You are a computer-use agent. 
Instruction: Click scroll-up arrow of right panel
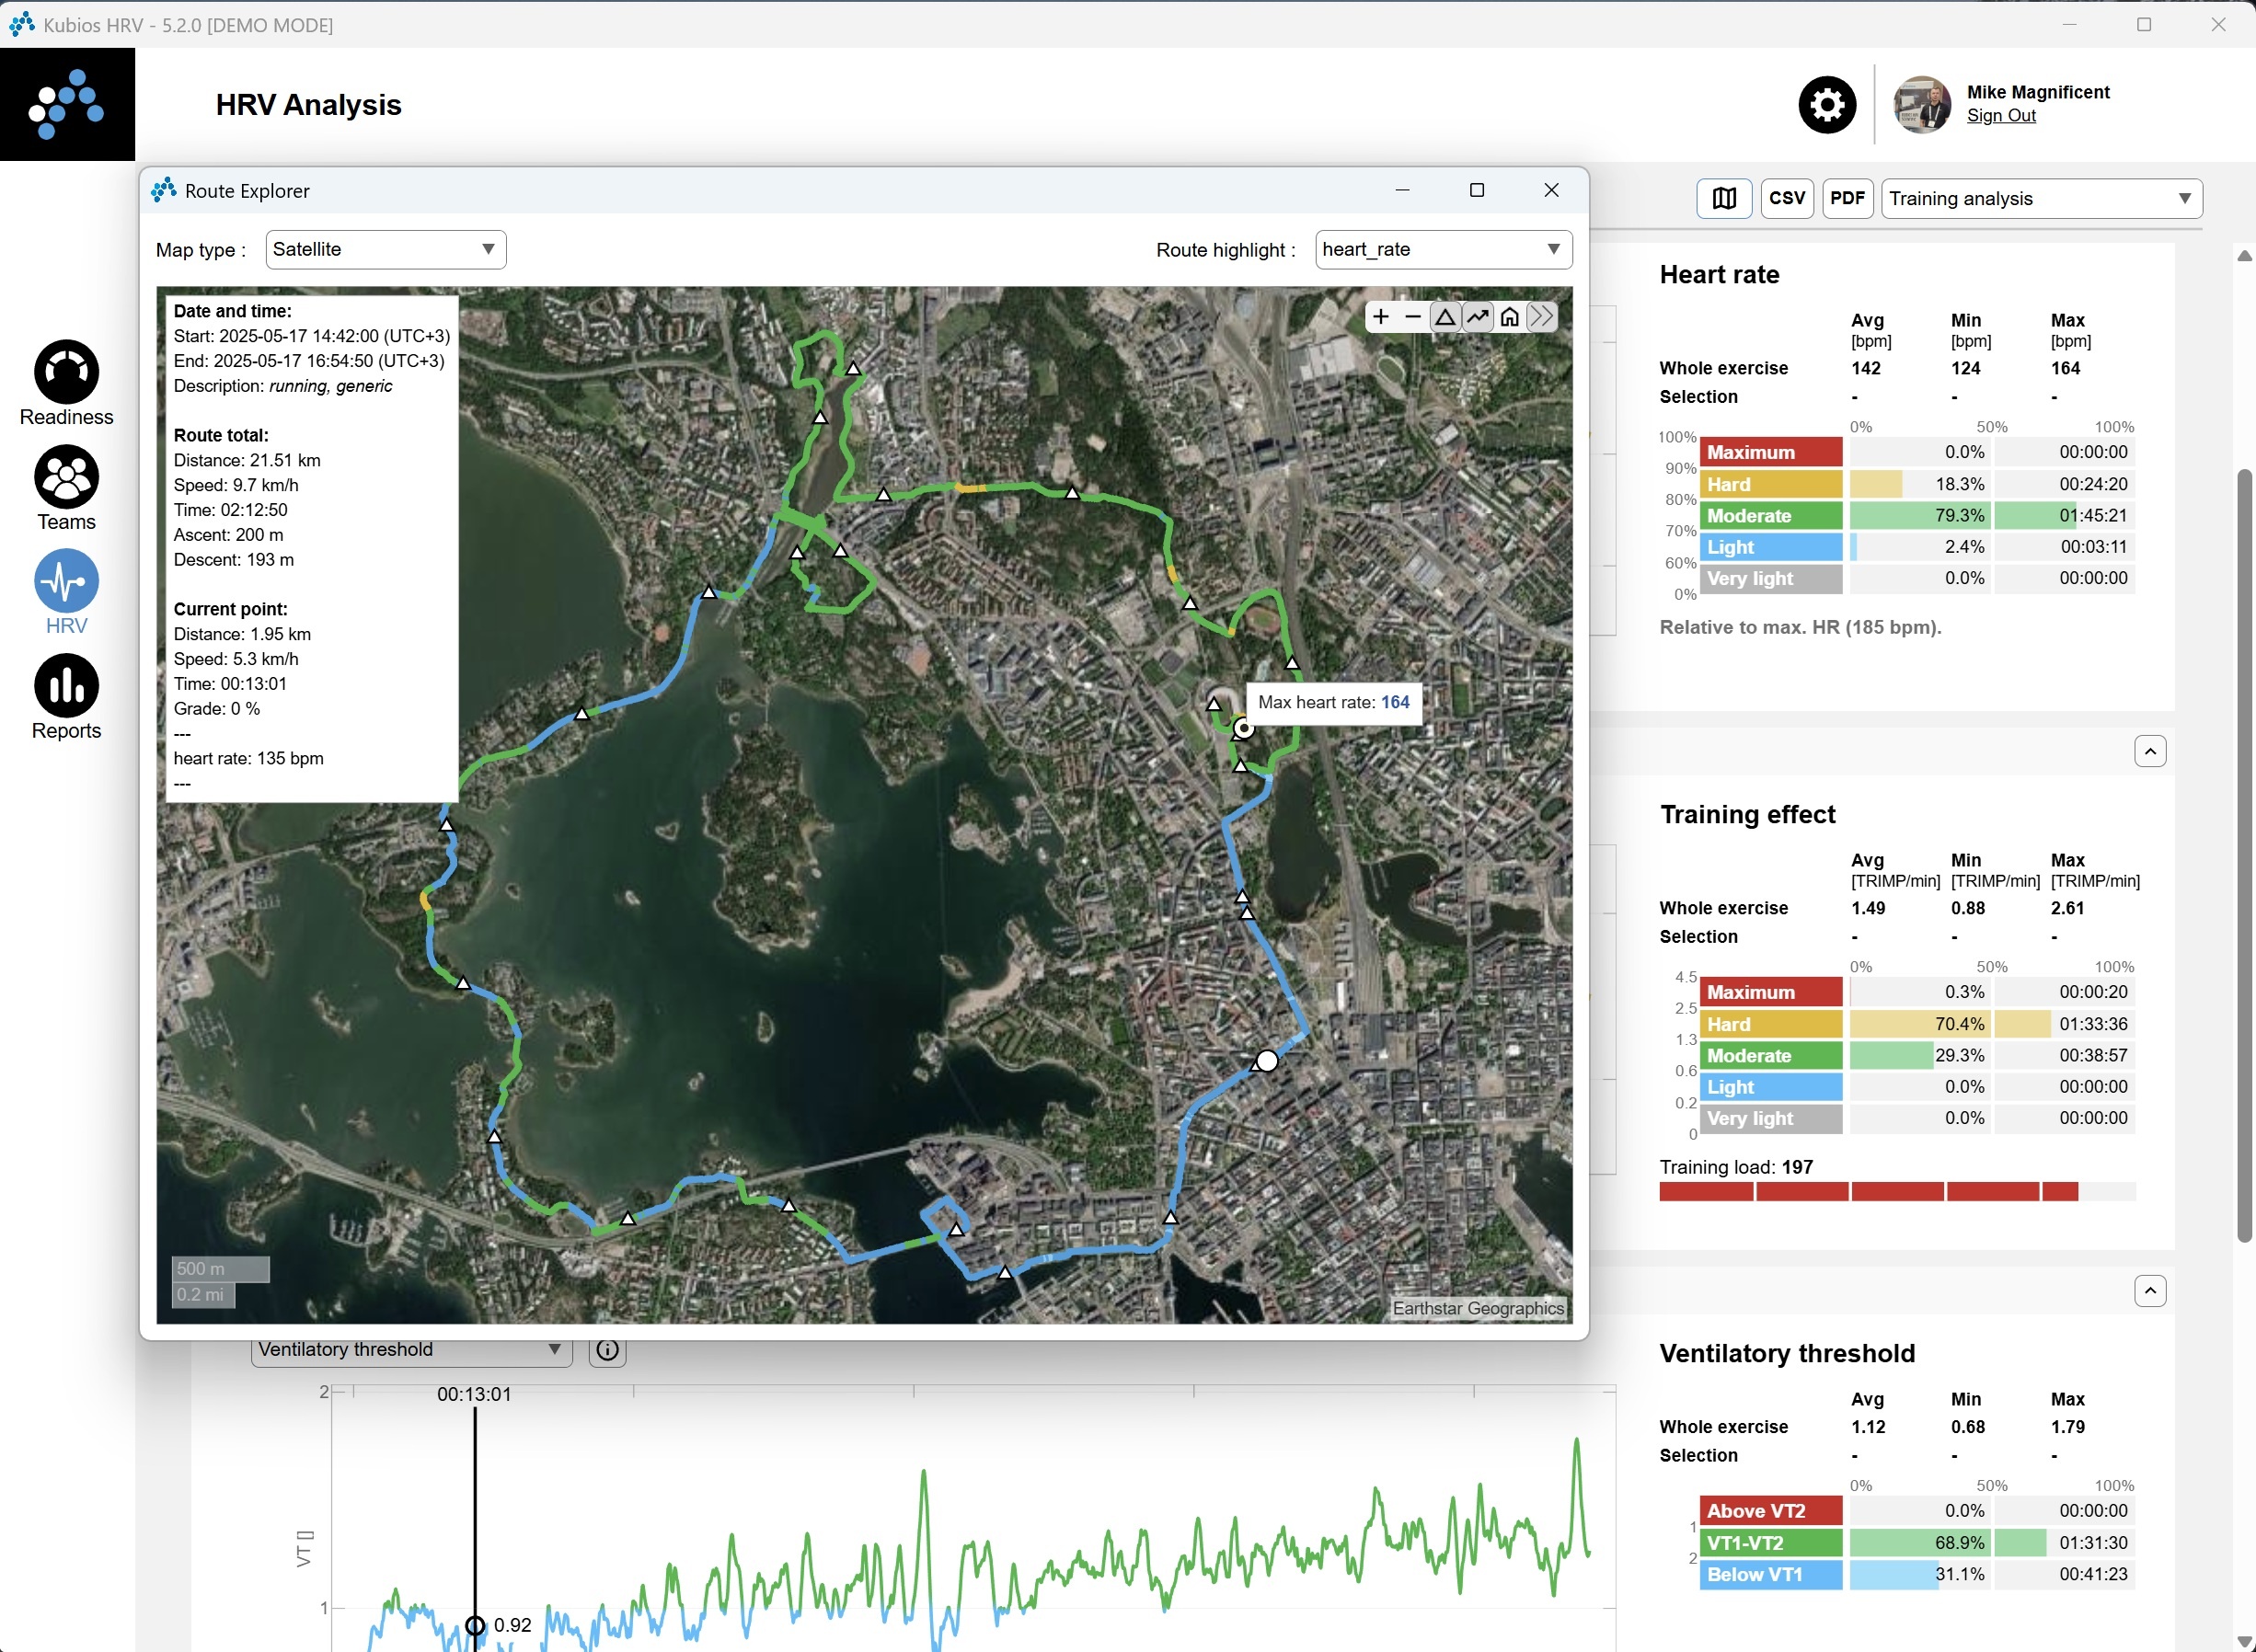tap(2244, 256)
